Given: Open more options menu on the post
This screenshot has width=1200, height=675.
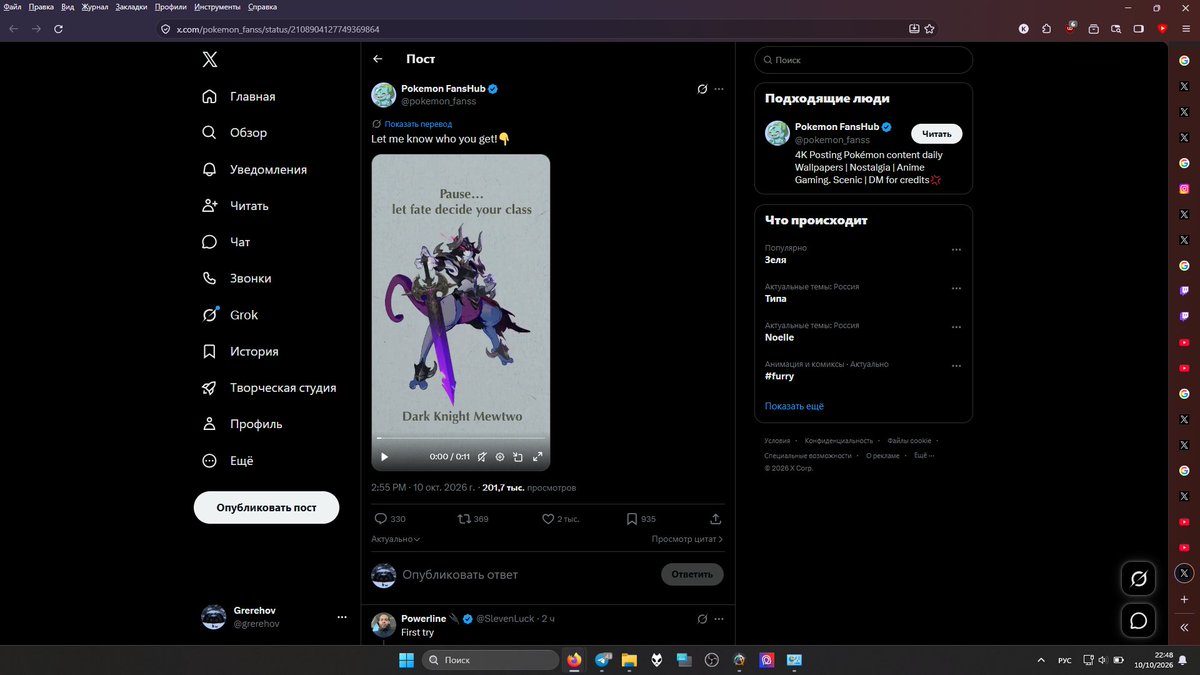Looking at the screenshot, I should click(x=718, y=89).
